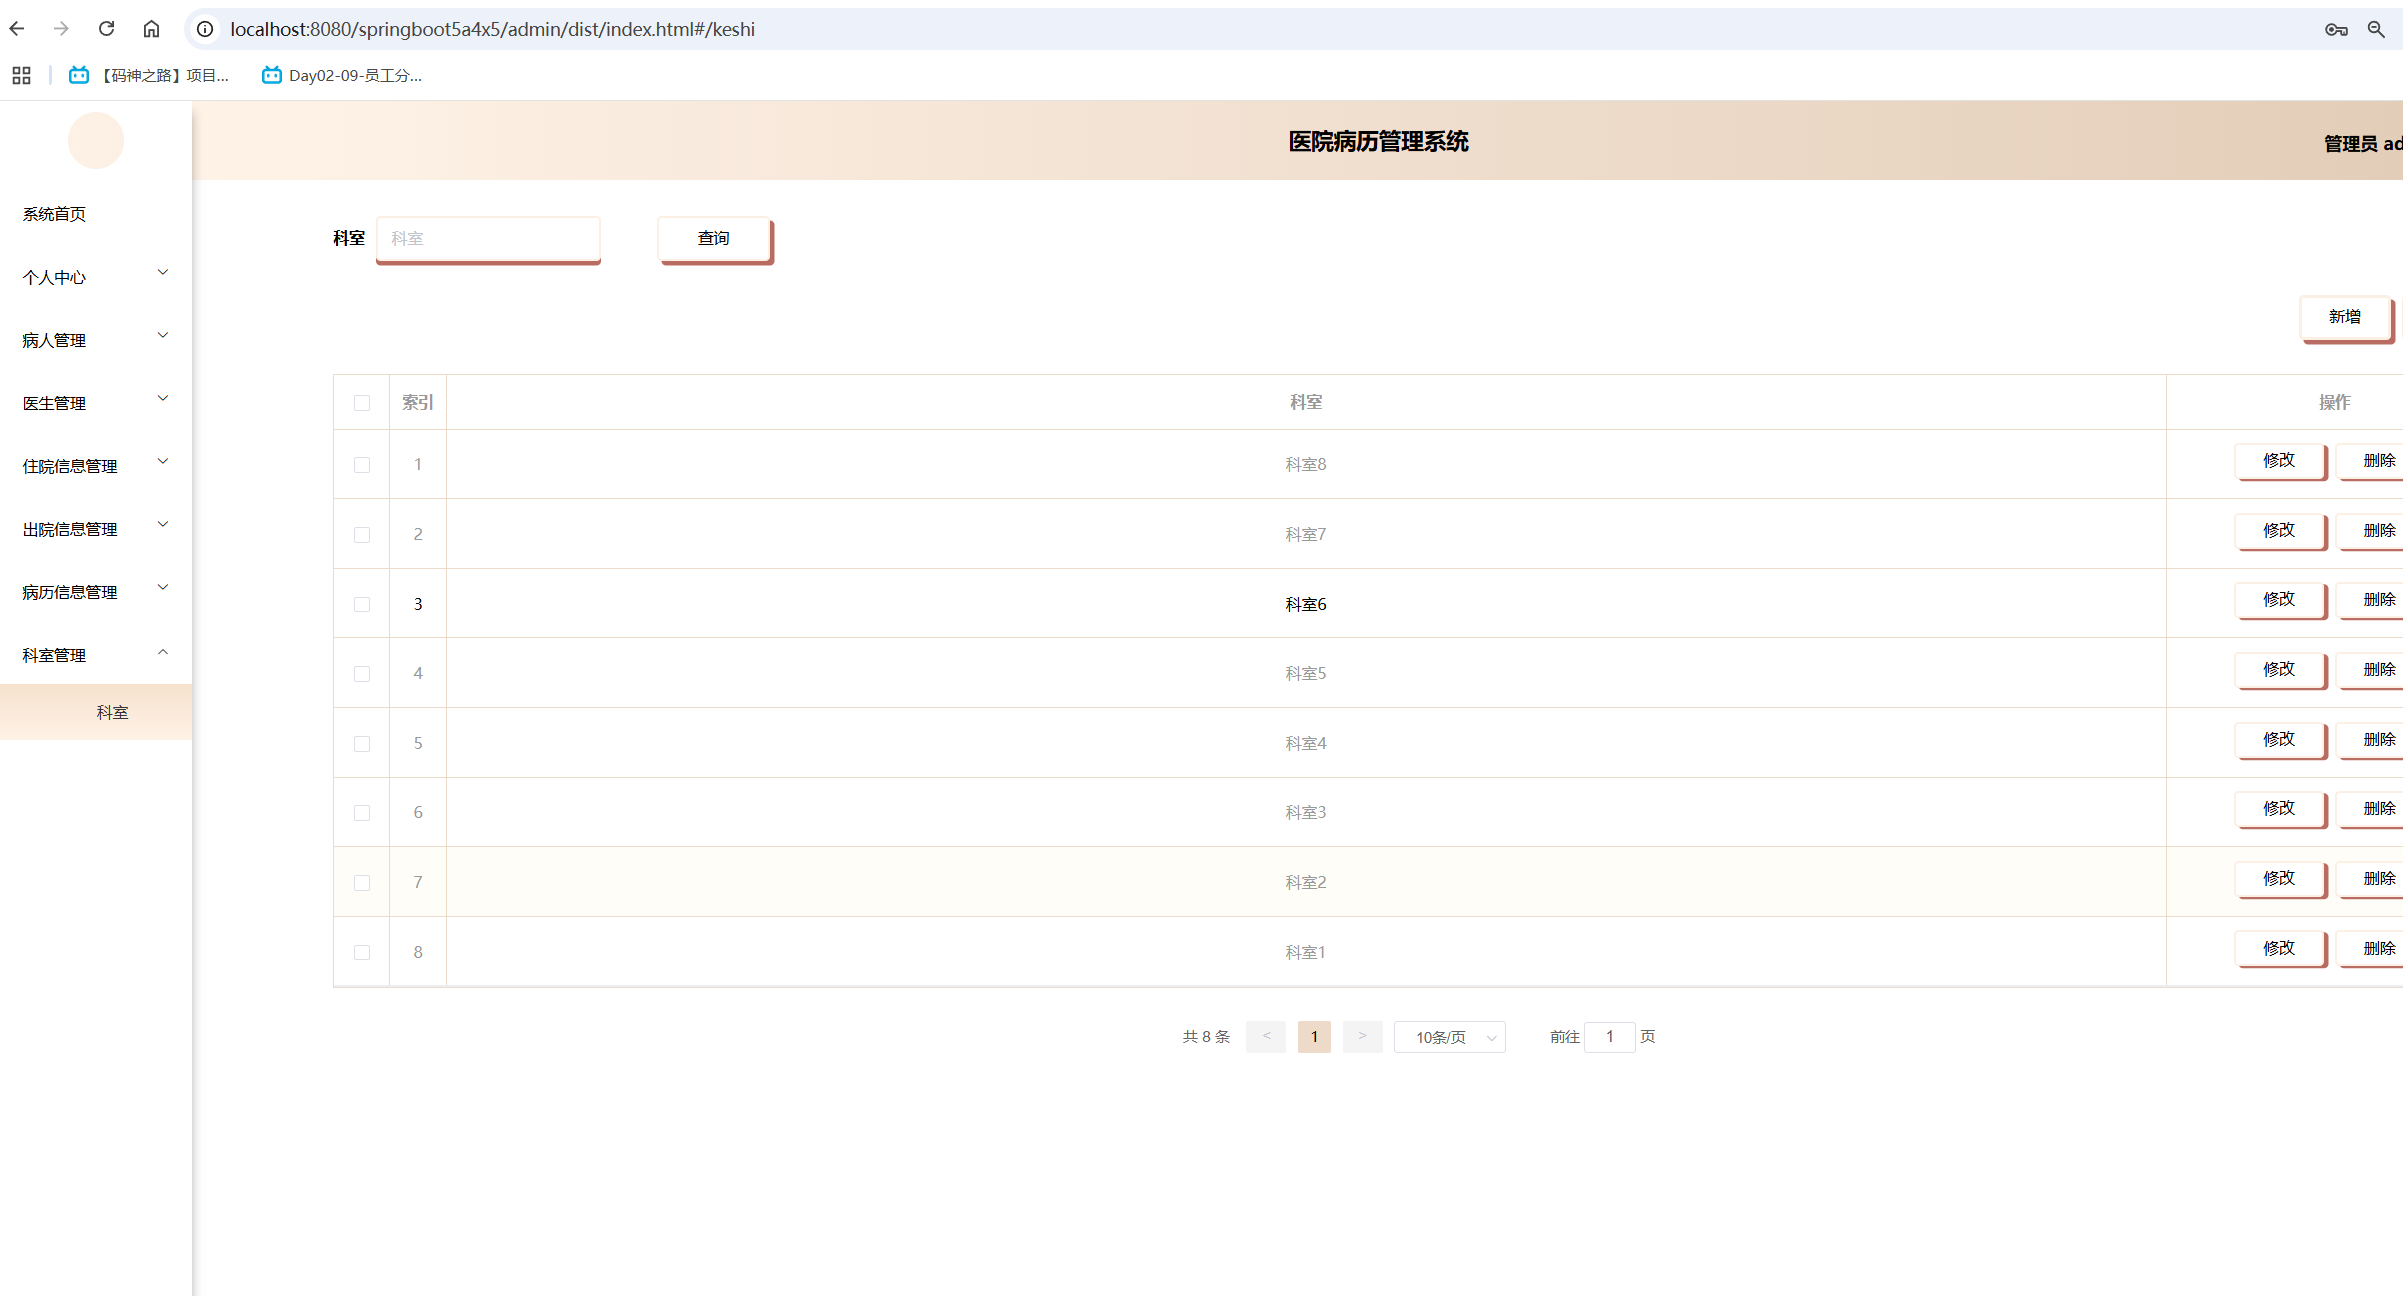This screenshot has width=2403, height=1296.
Task: Open the Day02-09-员工分 bookmark
Action: (342, 75)
